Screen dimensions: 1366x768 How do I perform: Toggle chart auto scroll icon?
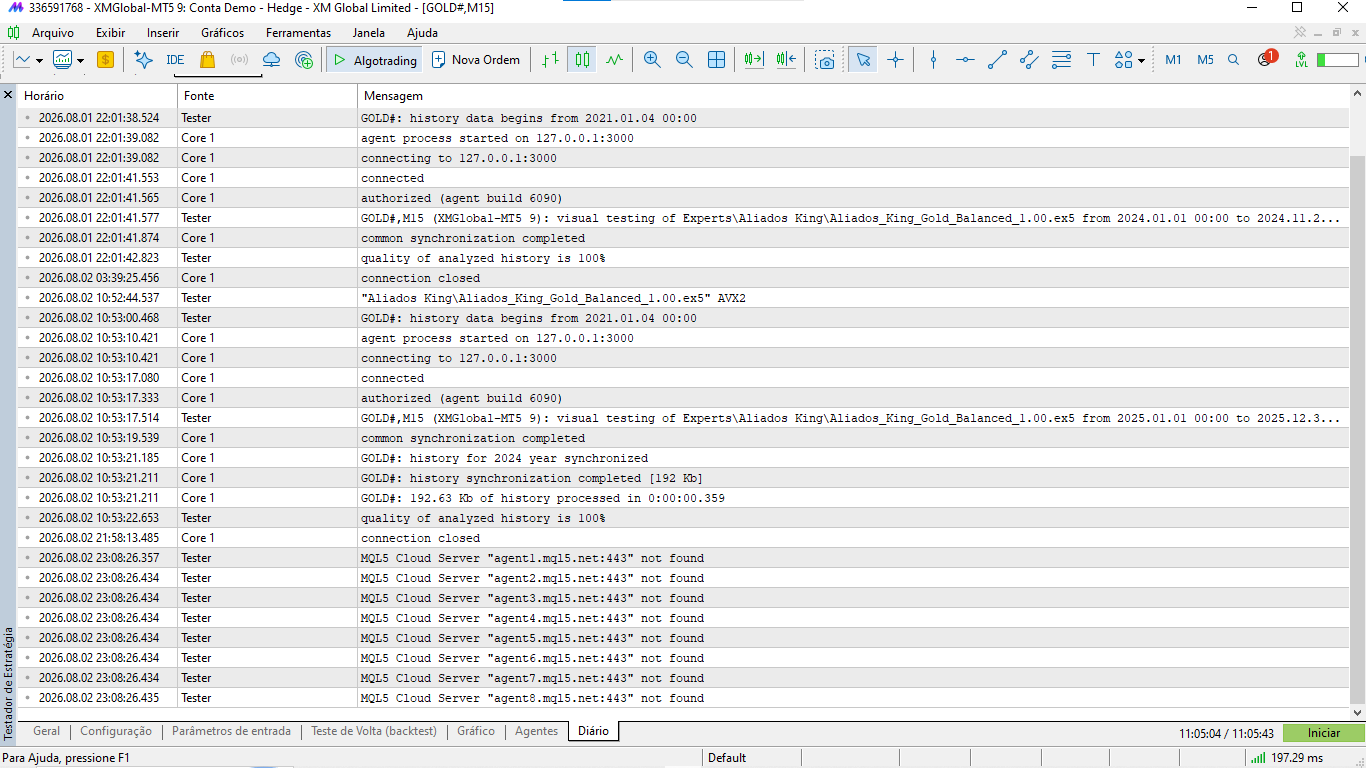point(754,60)
